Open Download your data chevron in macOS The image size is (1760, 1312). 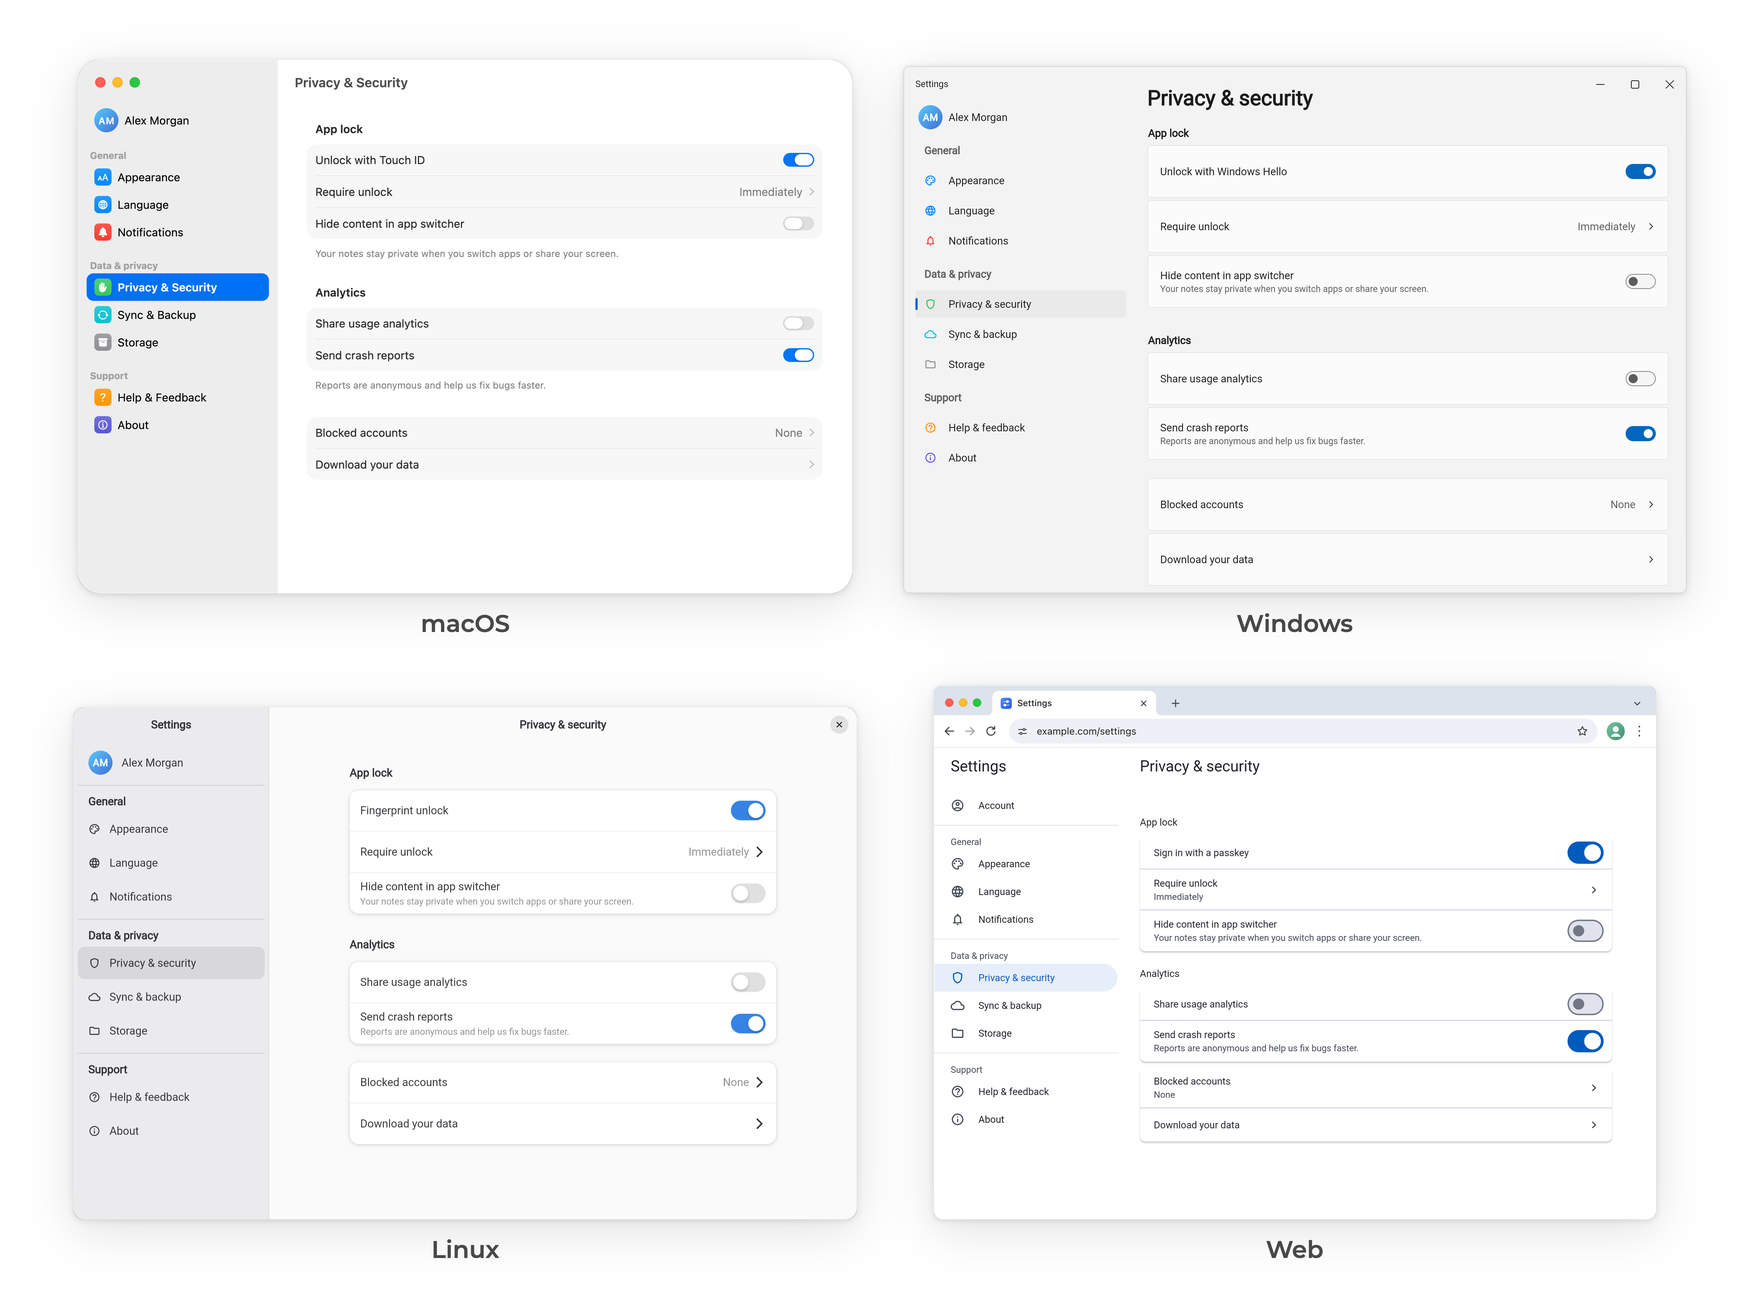click(811, 465)
